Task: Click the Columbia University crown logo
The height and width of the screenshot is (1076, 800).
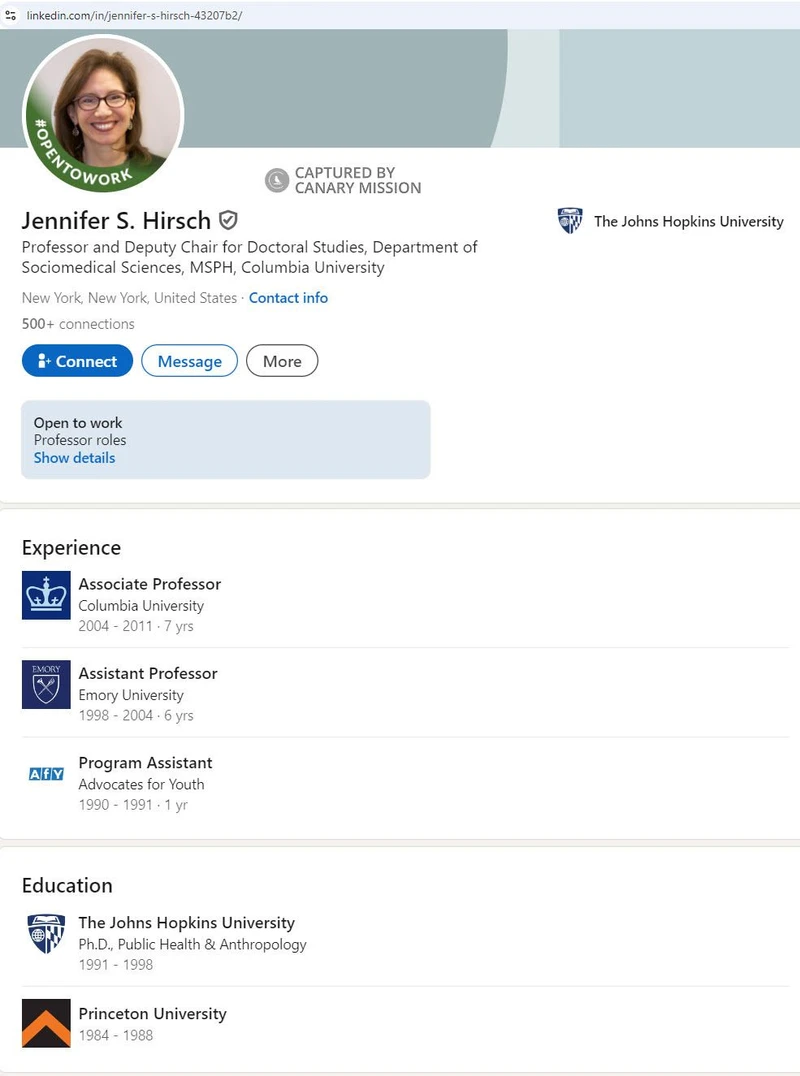Action: [45, 594]
